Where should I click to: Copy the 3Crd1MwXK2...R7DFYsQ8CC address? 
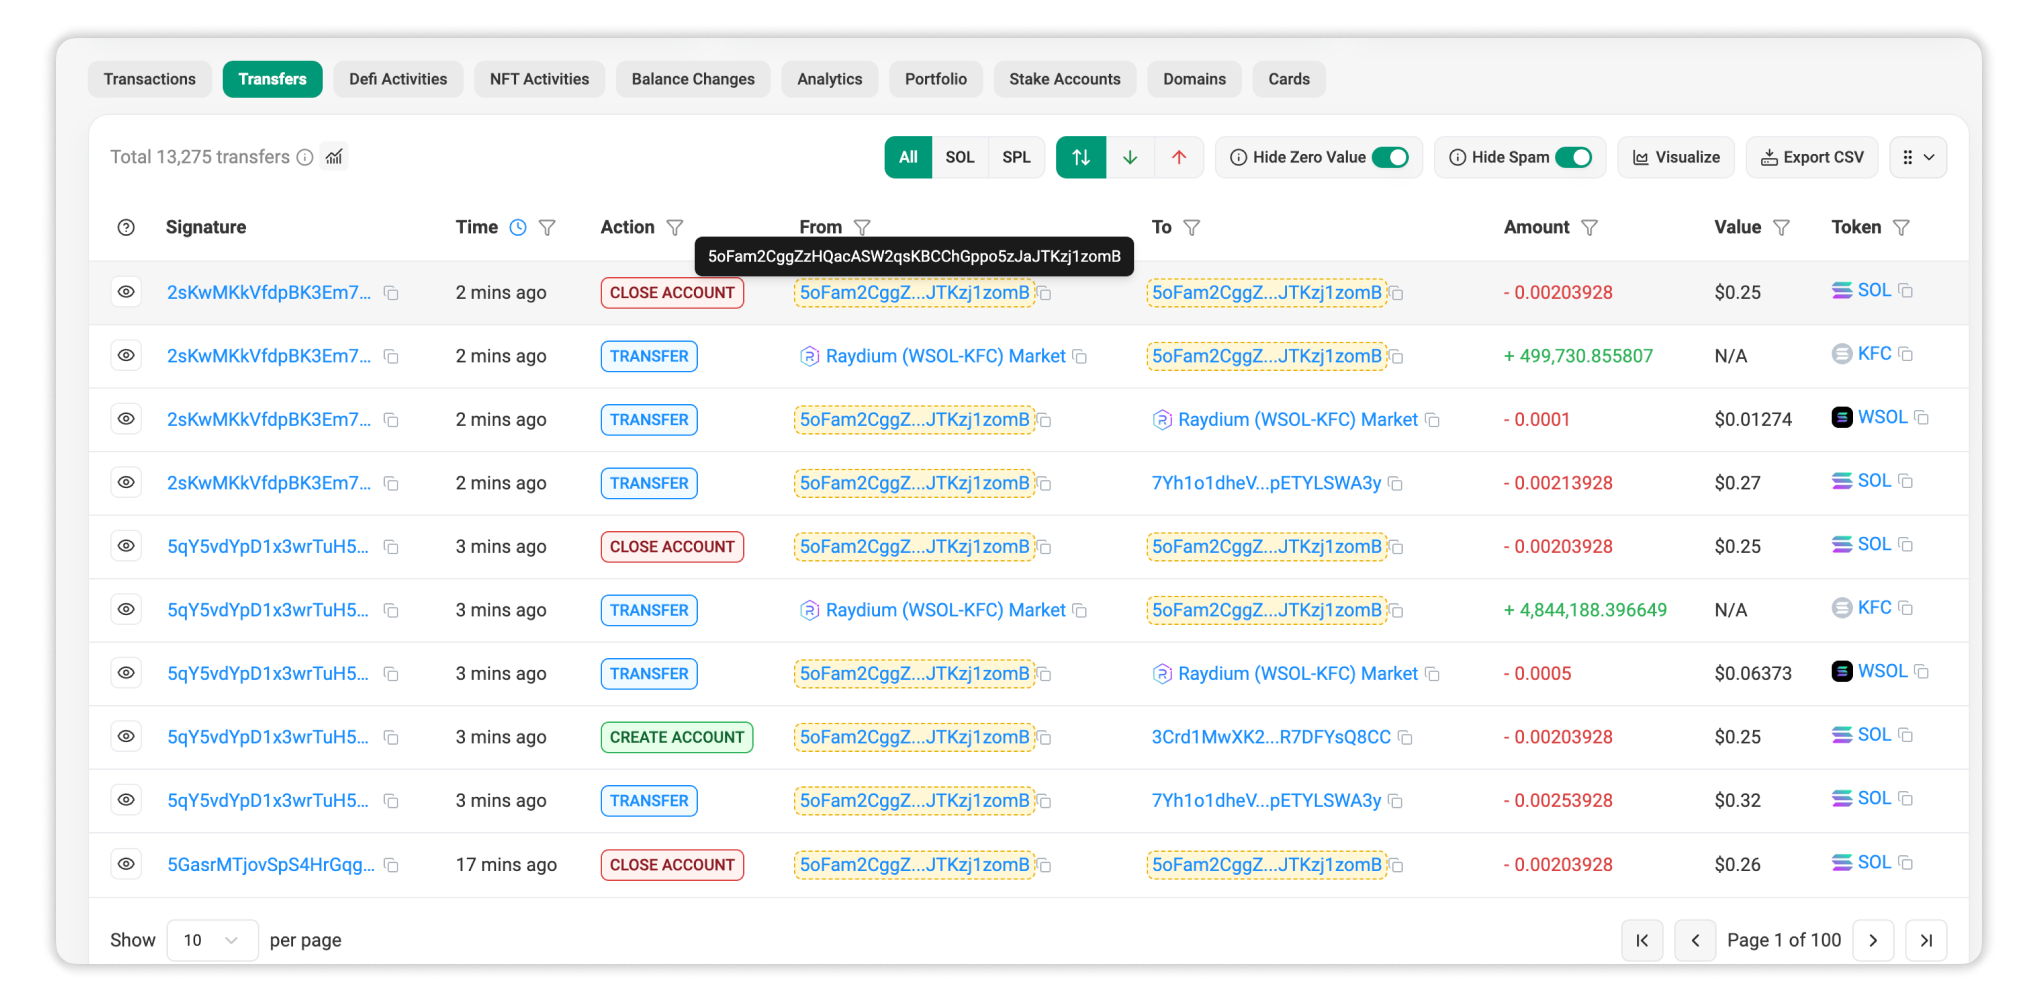1405,738
